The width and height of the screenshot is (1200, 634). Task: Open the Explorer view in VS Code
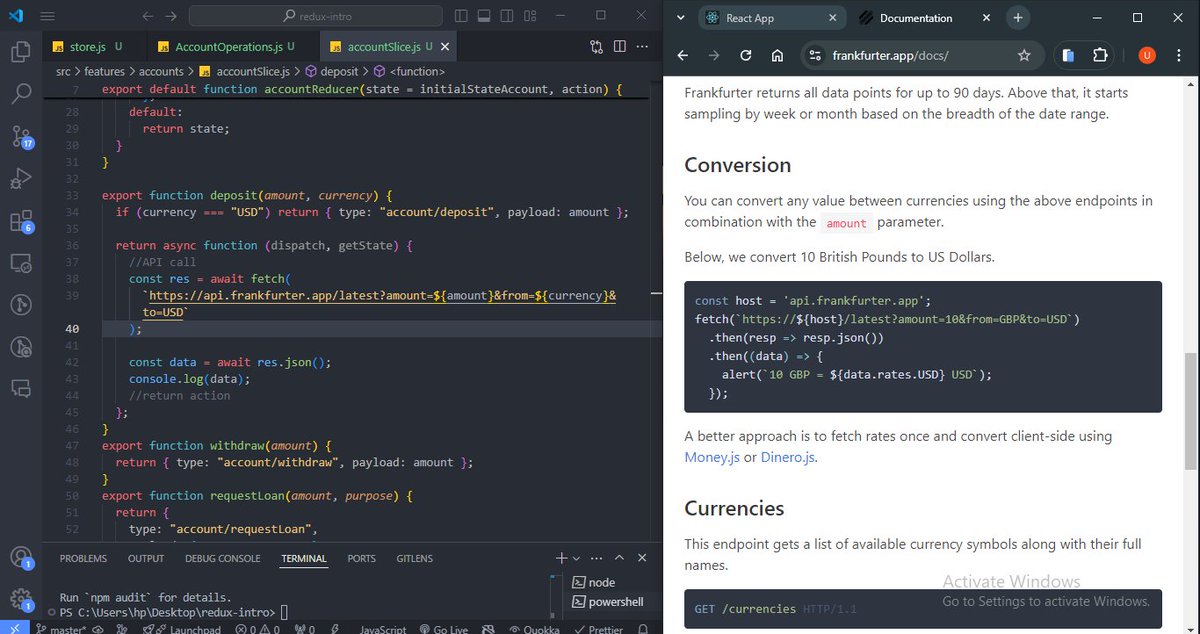(20, 53)
